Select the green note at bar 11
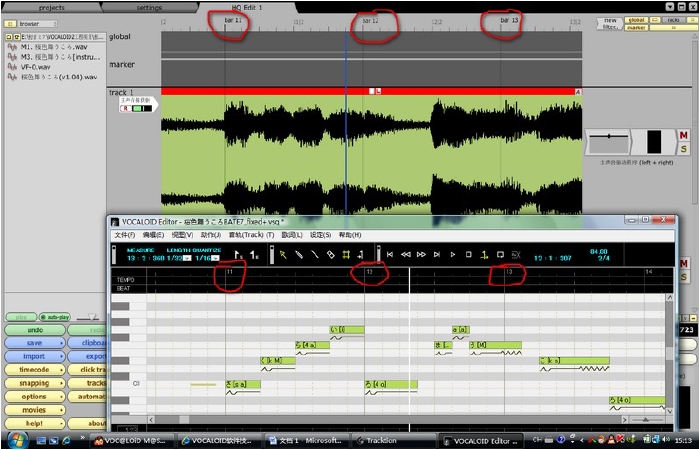 coord(243,384)
